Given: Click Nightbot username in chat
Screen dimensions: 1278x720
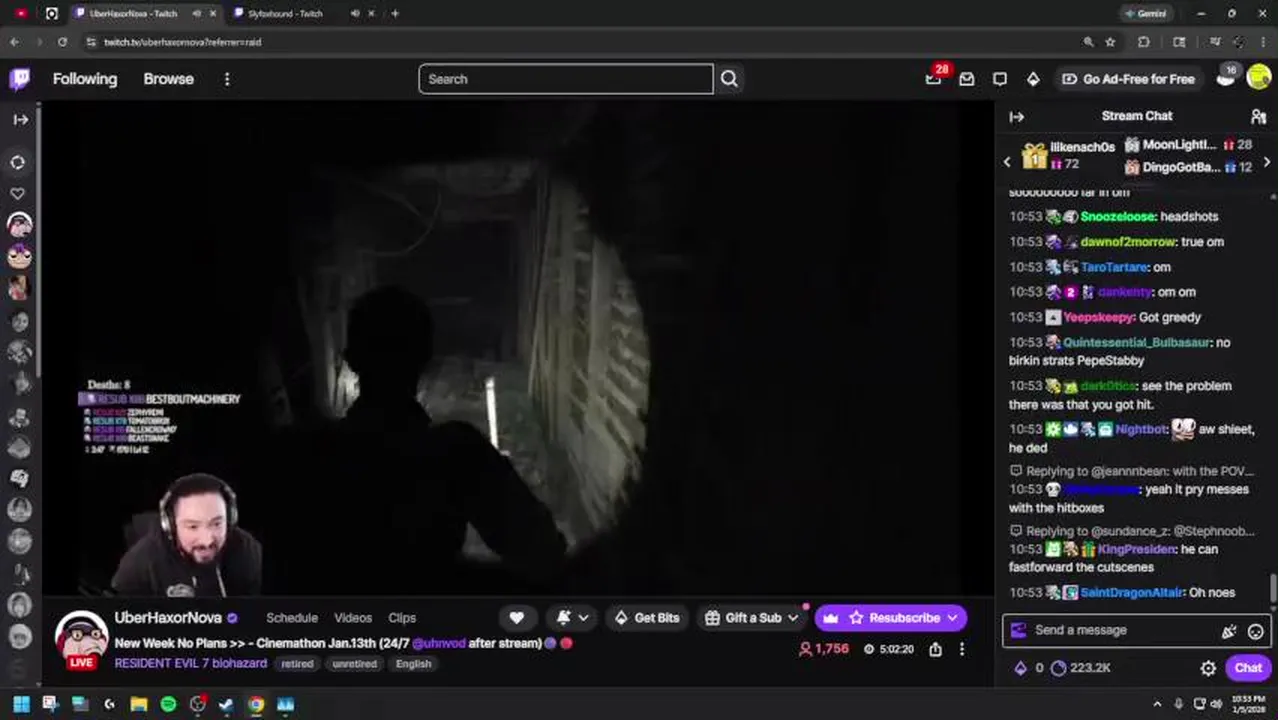Looking at the screenshot, I should pos(1141,429).
